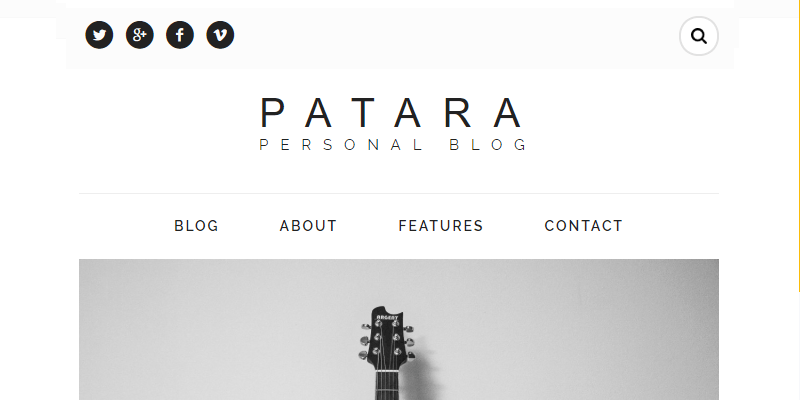Open the ABOUT page
Screen dimensions: 800x400
click(x=308, y=226)
